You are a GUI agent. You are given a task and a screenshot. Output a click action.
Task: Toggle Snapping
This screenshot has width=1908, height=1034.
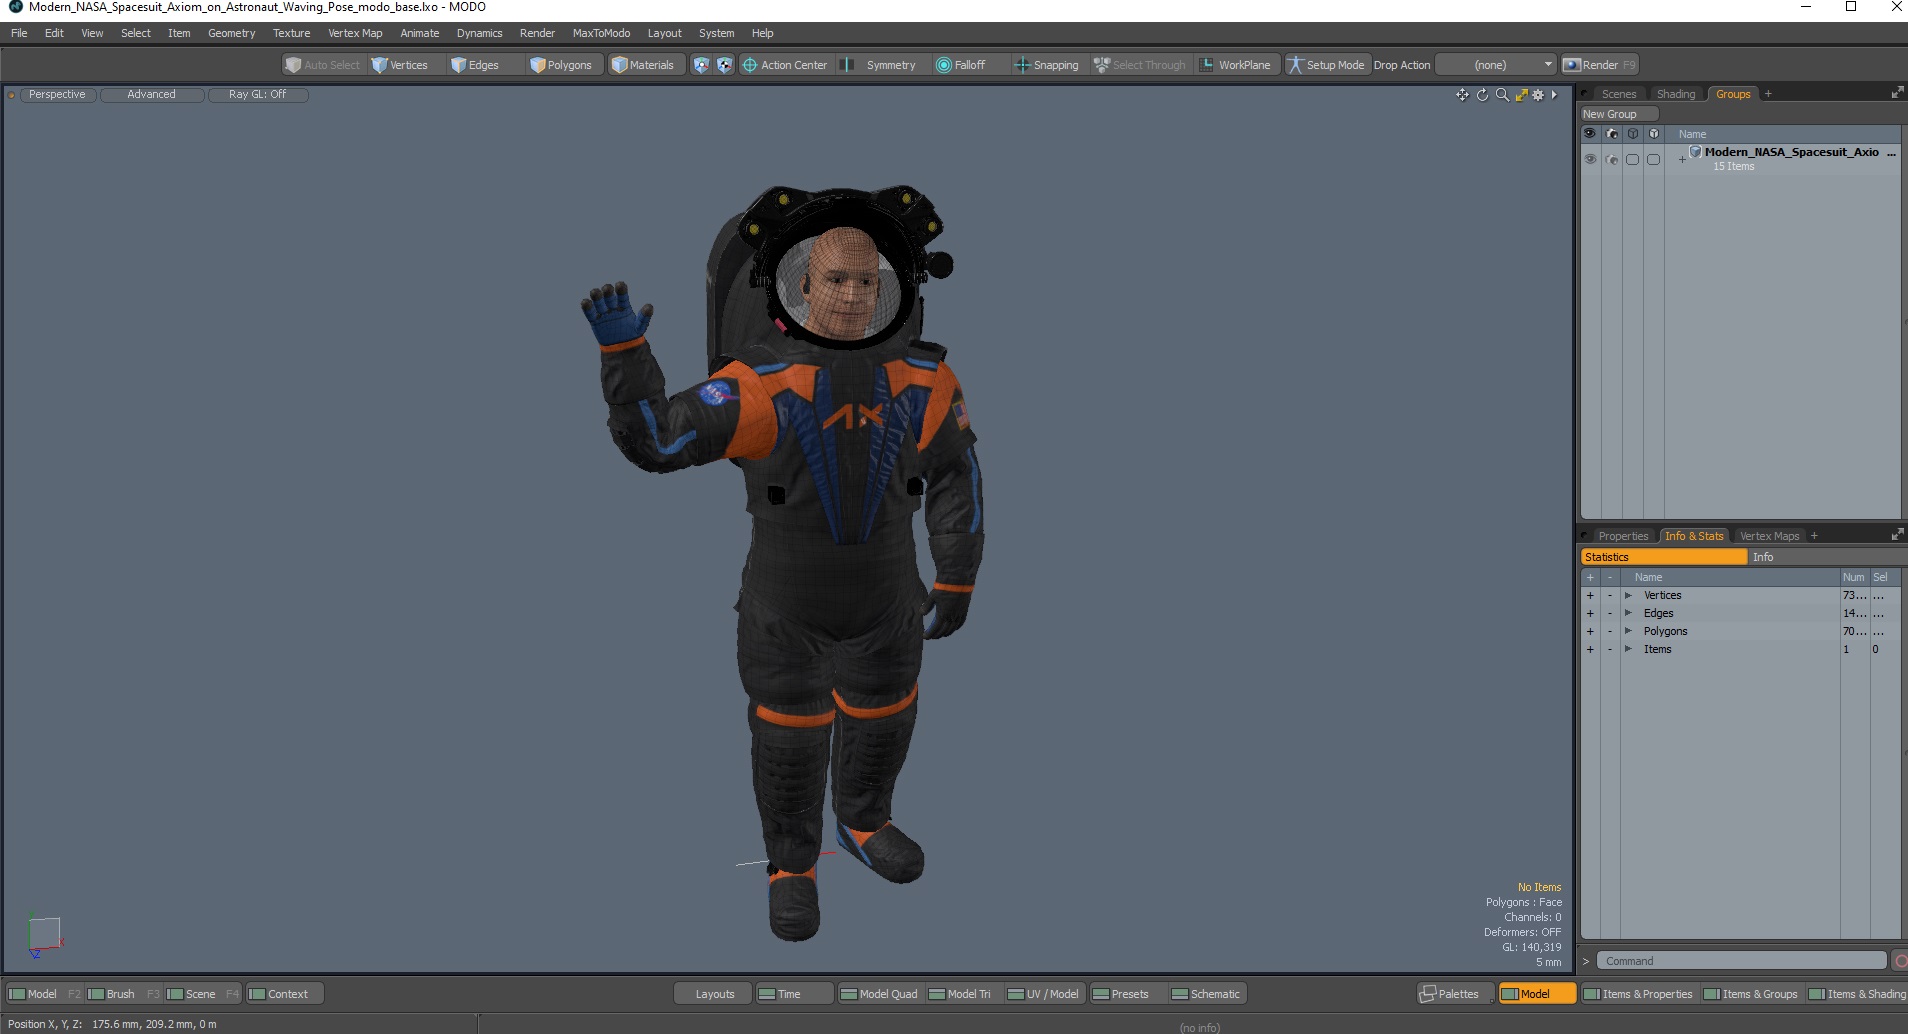1047,65
